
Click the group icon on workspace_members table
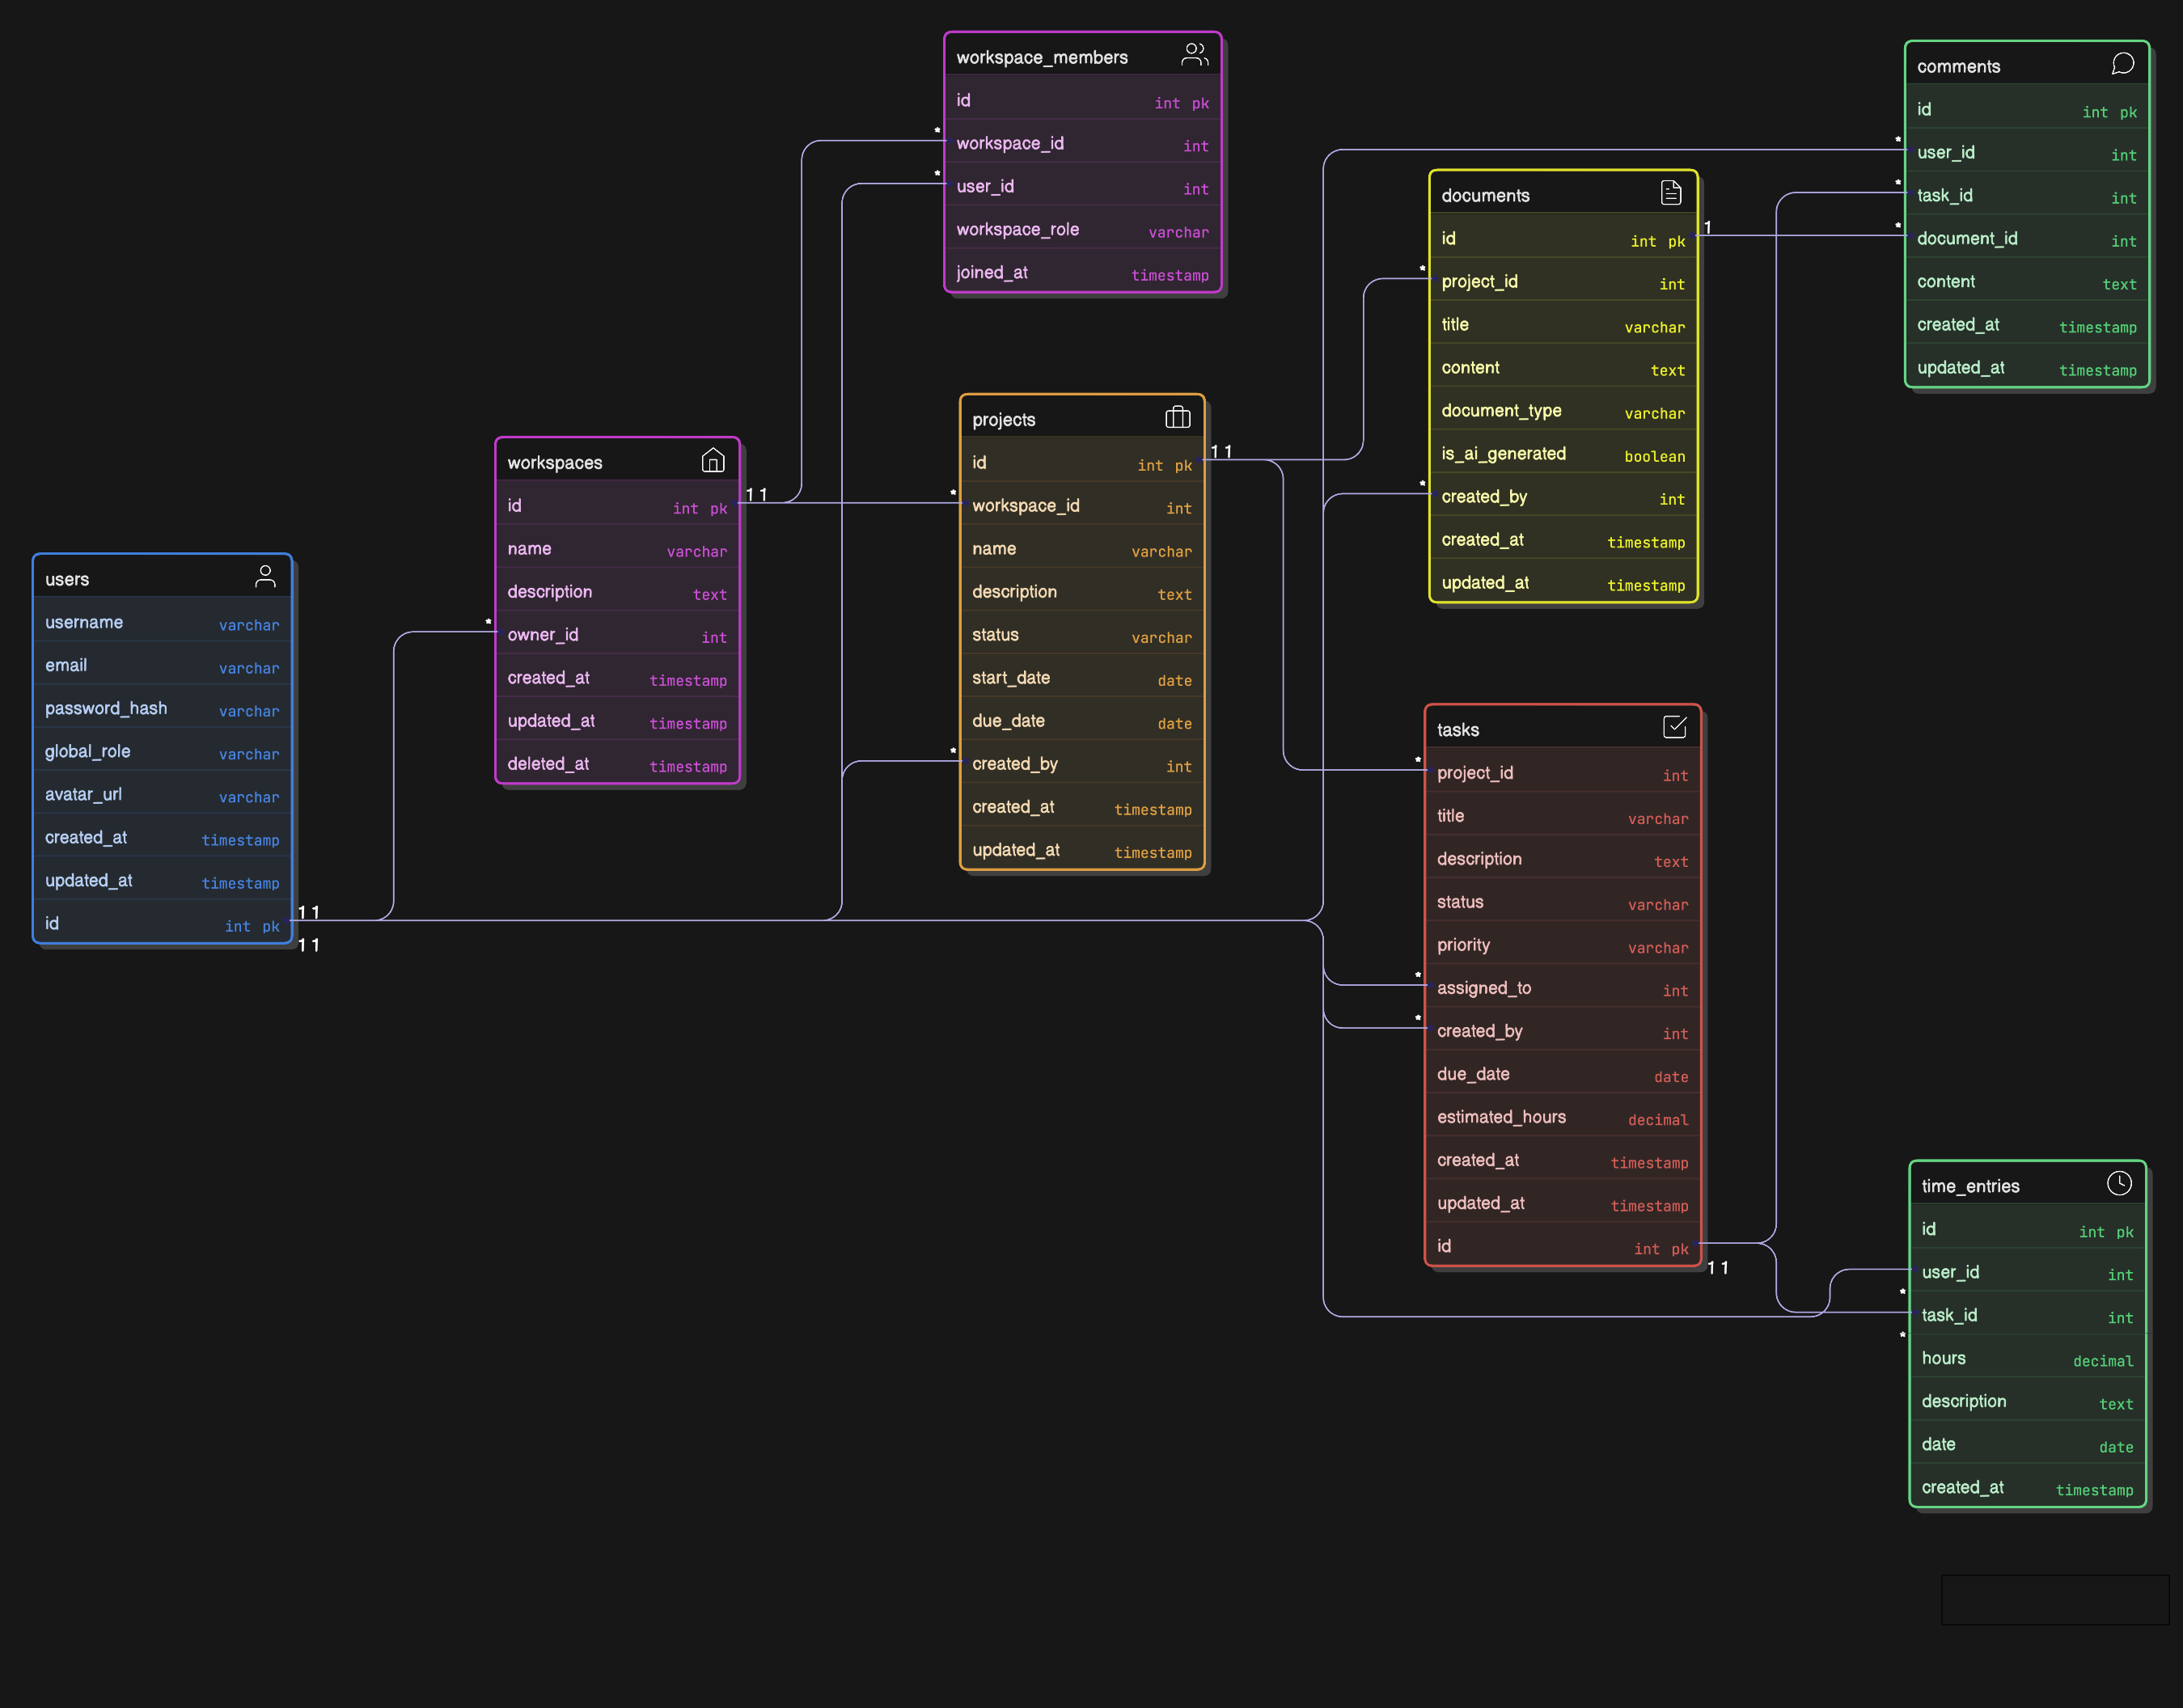[x=1195, y=54]
